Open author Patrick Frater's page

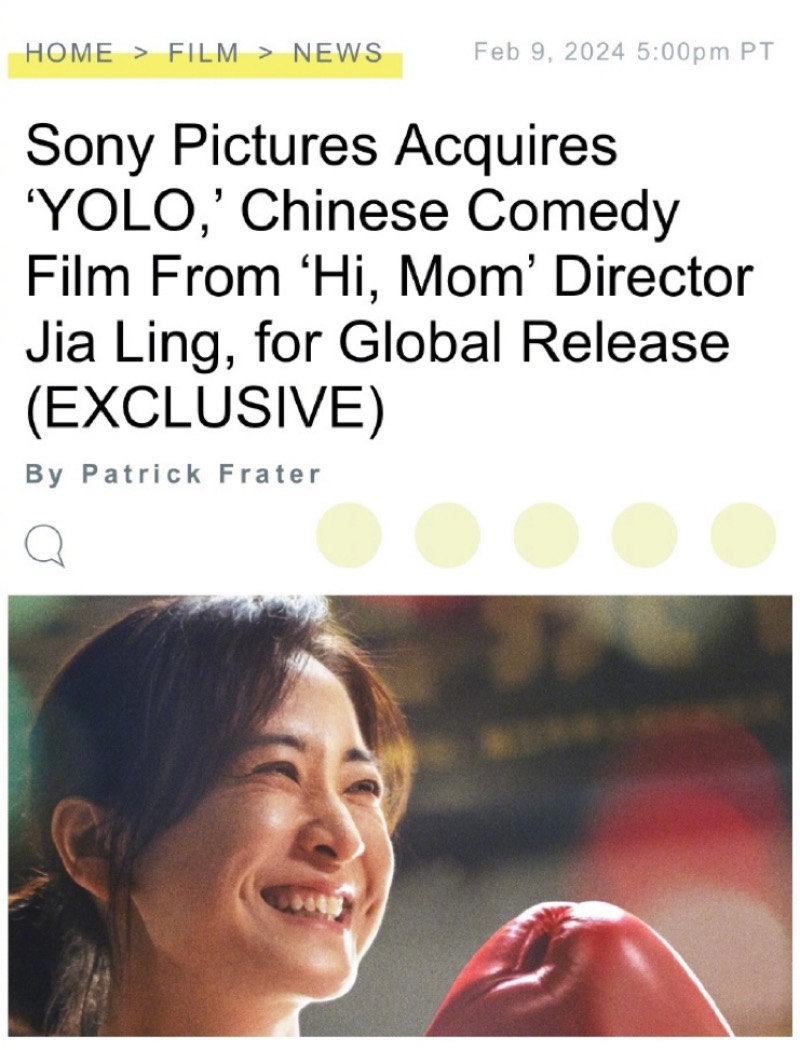tap(201, 473)
